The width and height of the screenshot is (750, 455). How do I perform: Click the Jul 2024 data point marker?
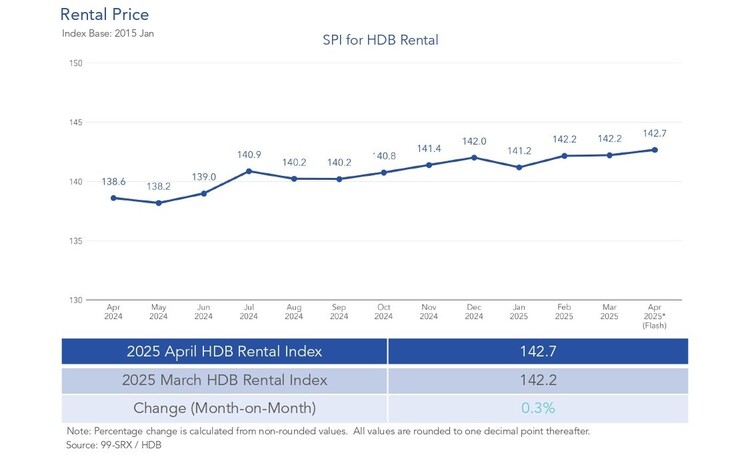click(x=249, y=171)
